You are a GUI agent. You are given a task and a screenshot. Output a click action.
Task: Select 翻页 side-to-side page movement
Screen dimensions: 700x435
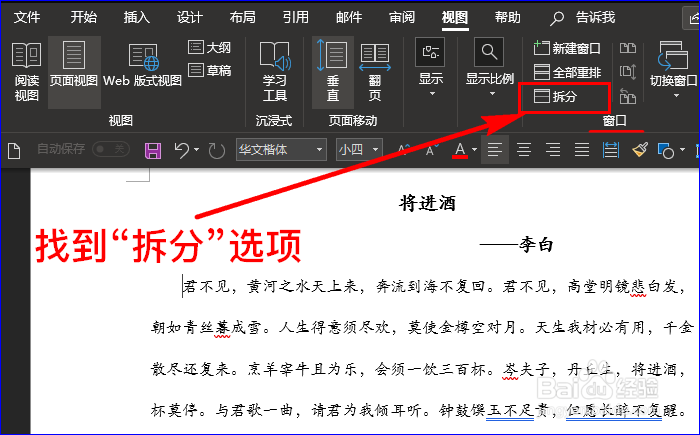pyautogui.click(x=375, y=72)
